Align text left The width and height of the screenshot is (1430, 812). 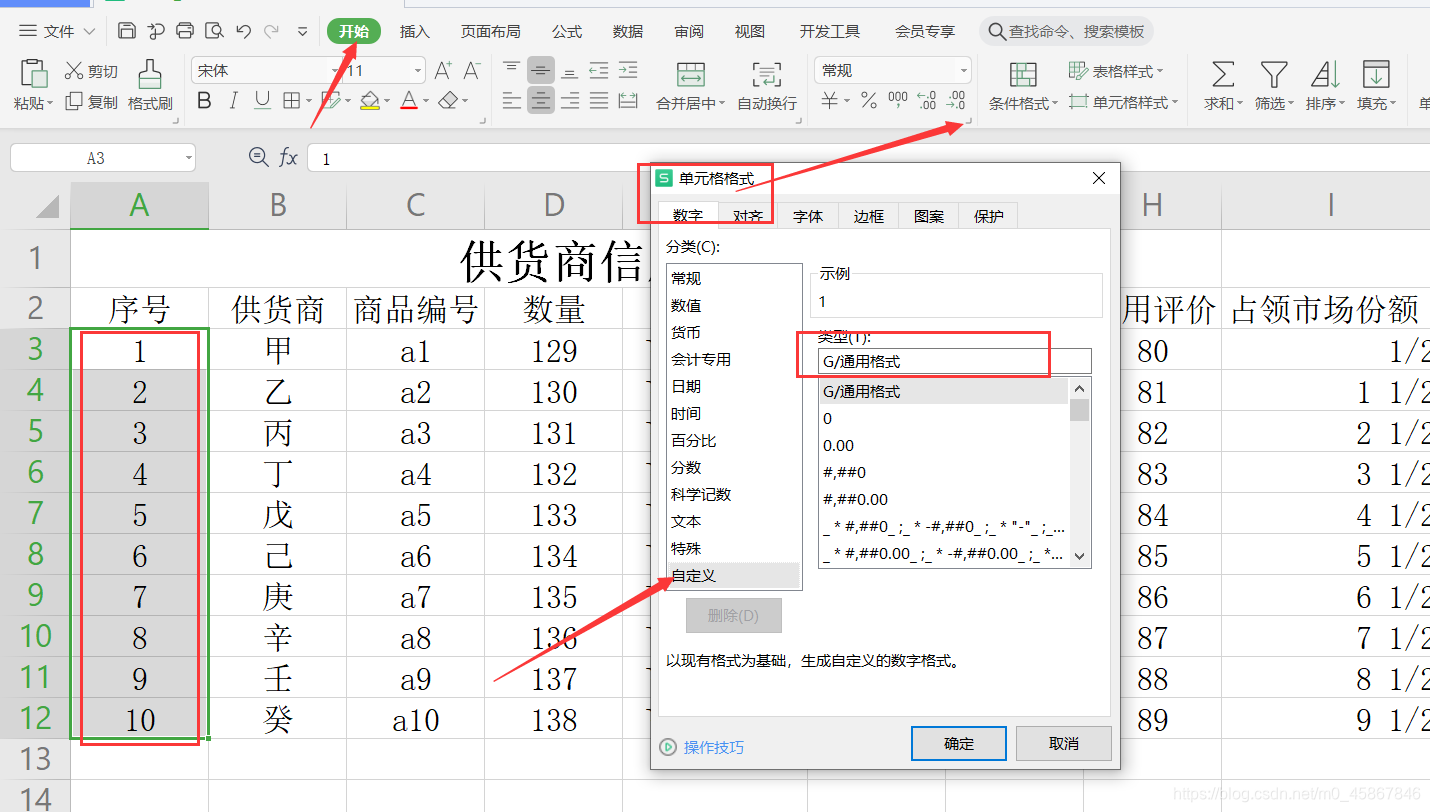click(512, 100)
